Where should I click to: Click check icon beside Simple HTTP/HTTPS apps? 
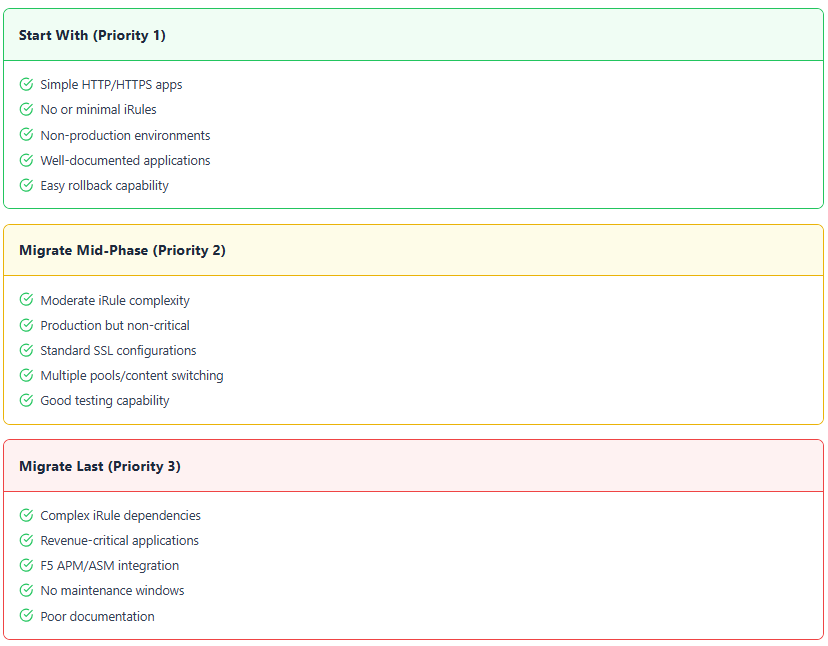pos(26,85)
